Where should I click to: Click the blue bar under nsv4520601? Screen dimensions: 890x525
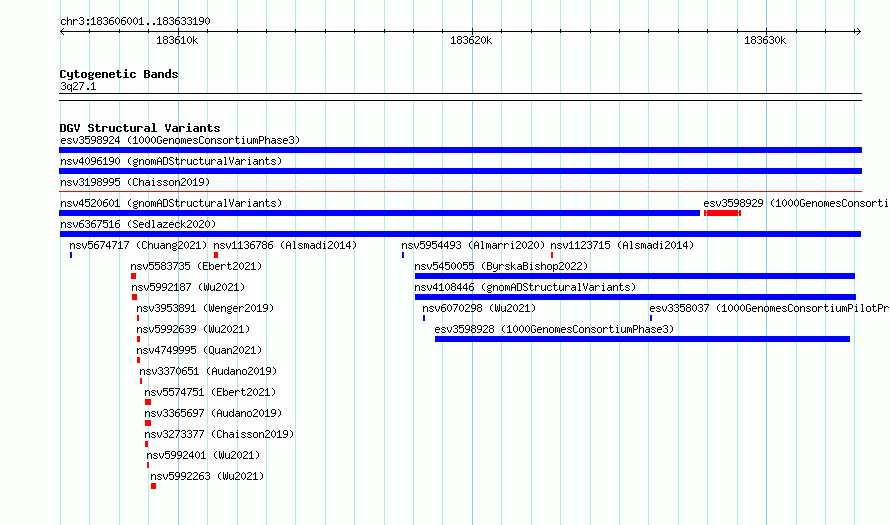coord(380,213)
